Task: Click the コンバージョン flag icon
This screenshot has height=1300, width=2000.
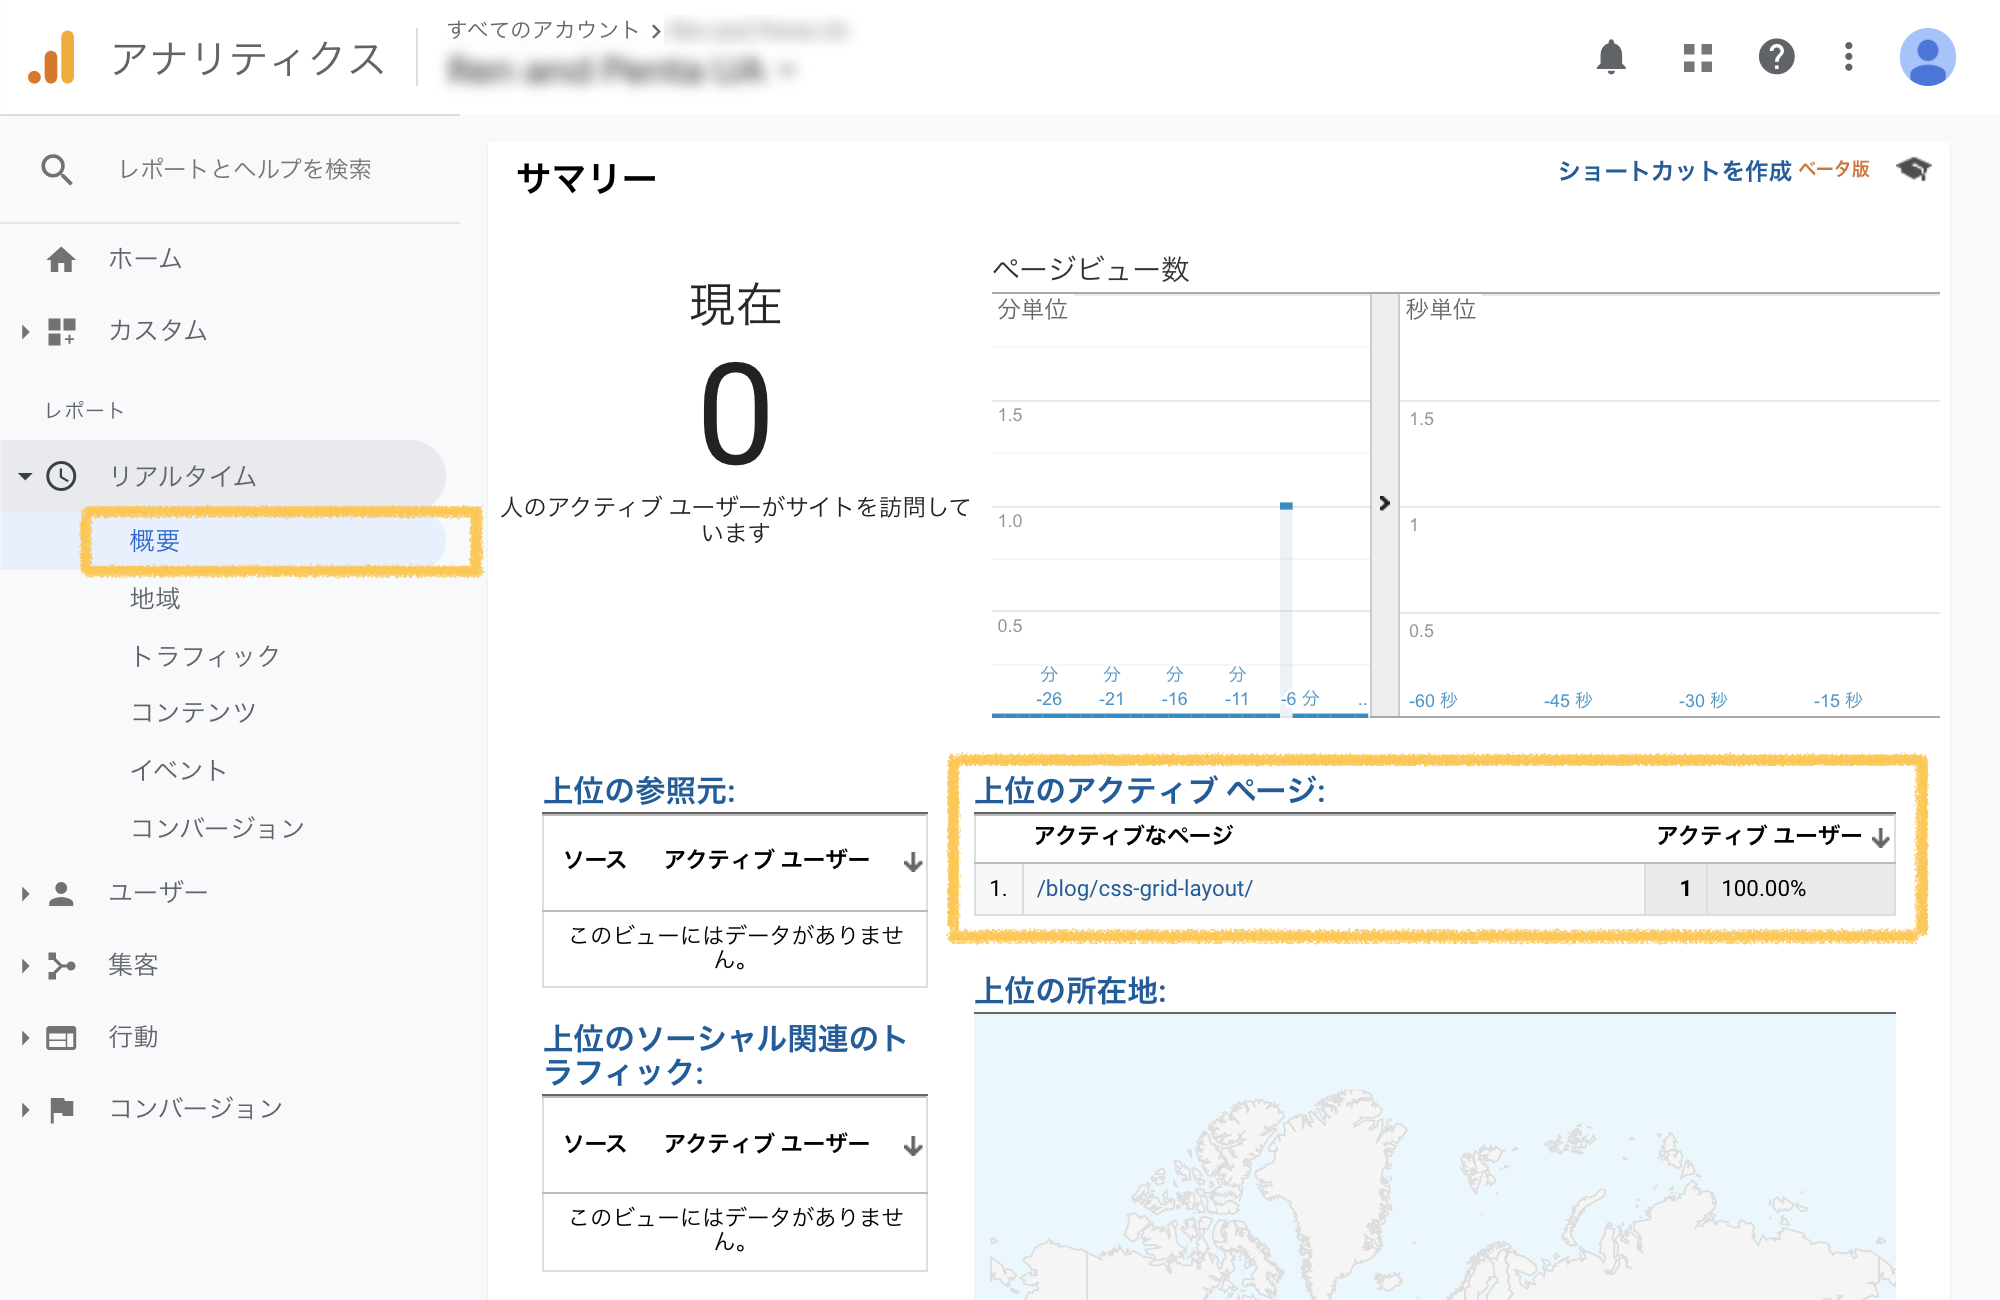Action: [x=62, y=1109]
